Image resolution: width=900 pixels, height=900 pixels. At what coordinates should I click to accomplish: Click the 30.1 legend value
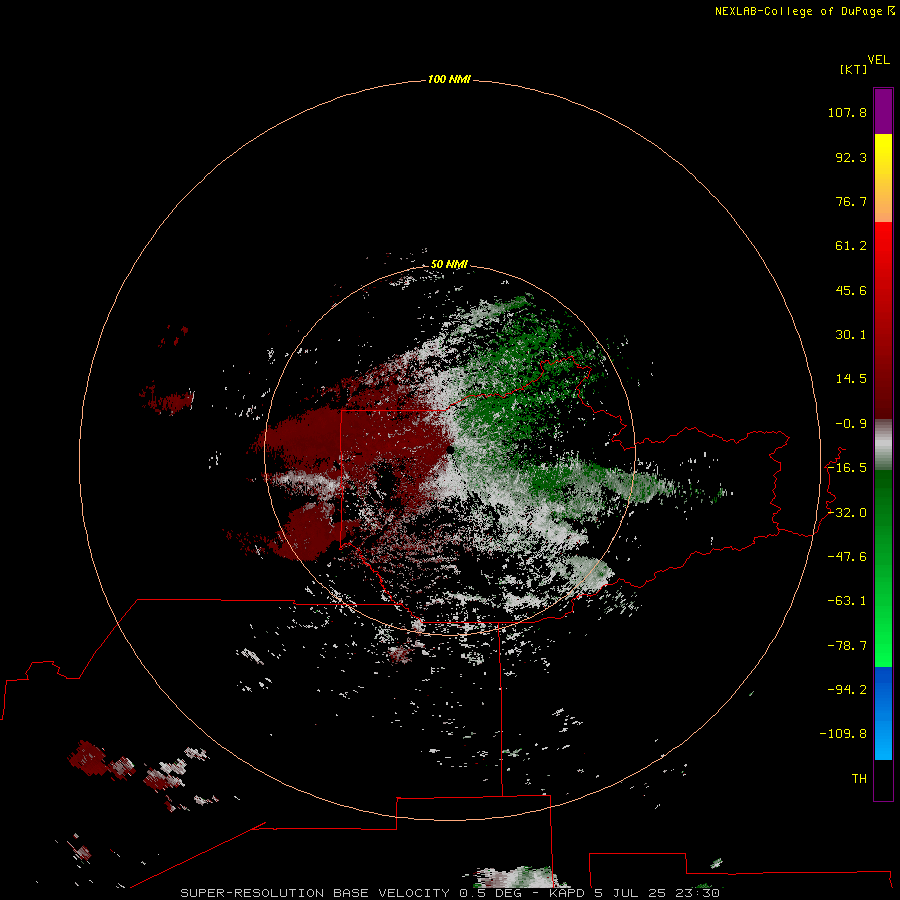[851, 335]
